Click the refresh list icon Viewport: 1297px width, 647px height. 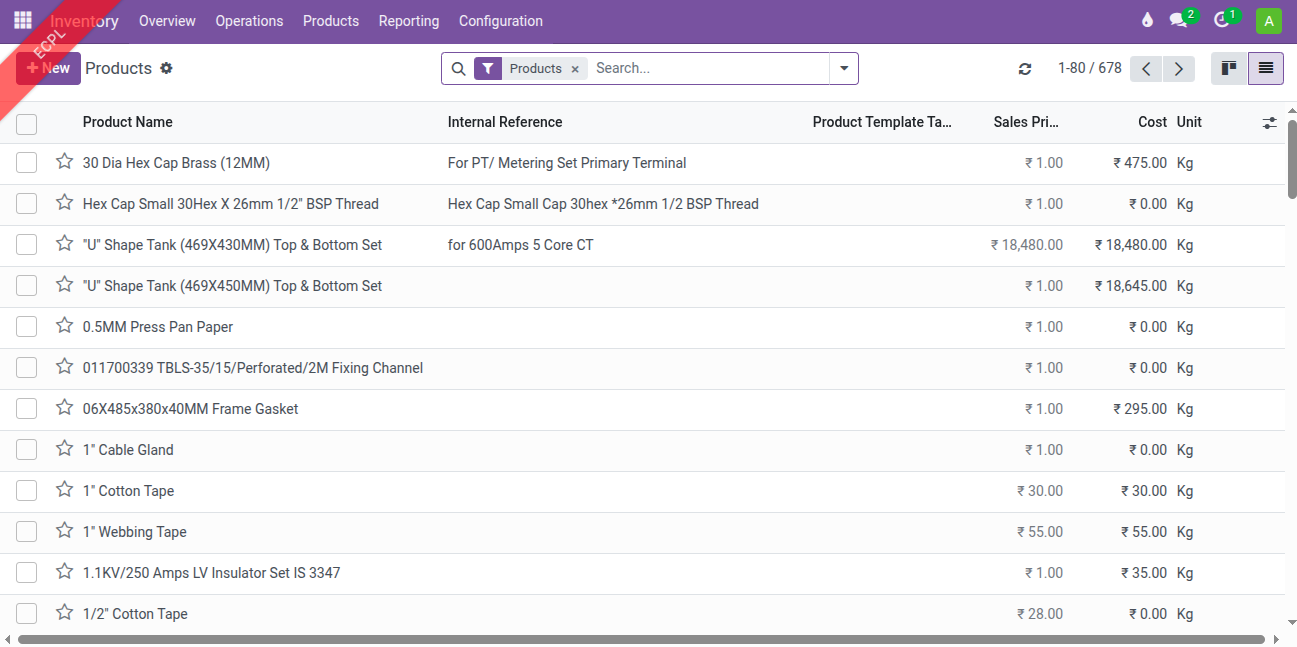[x=1025, y=69]
